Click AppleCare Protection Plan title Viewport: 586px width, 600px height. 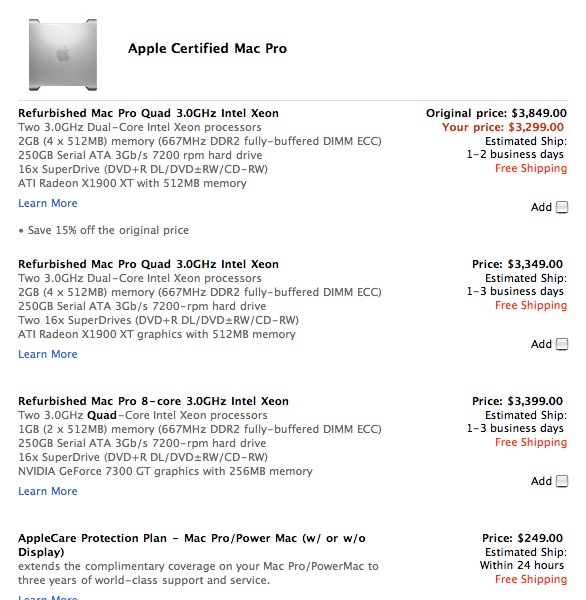click(192, 545)
